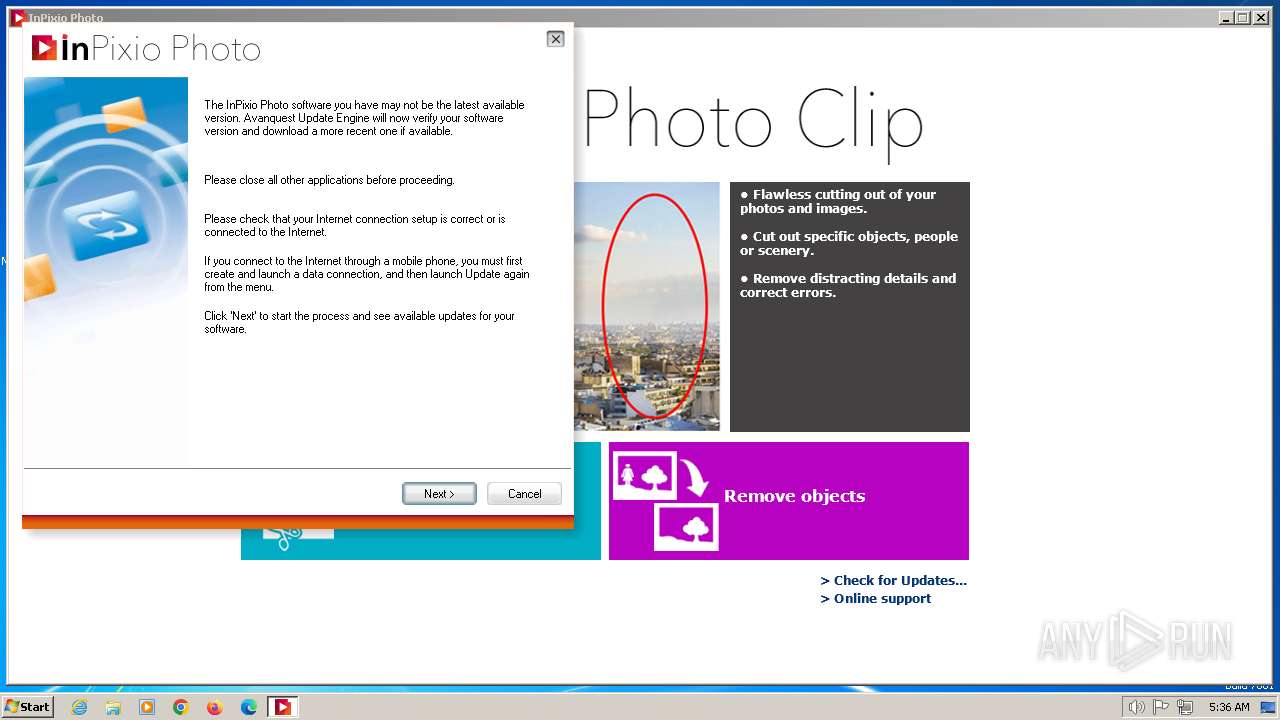Image resolution: width=1280 pixels, height=720 pixels.
Task: Click the Photo Clip heading
Action: [752, 122]
